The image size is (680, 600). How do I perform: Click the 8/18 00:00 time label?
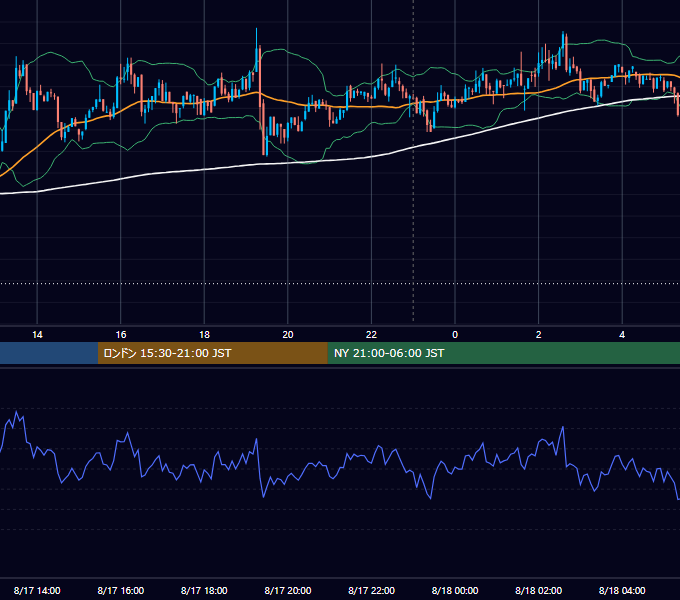[455, 590]
